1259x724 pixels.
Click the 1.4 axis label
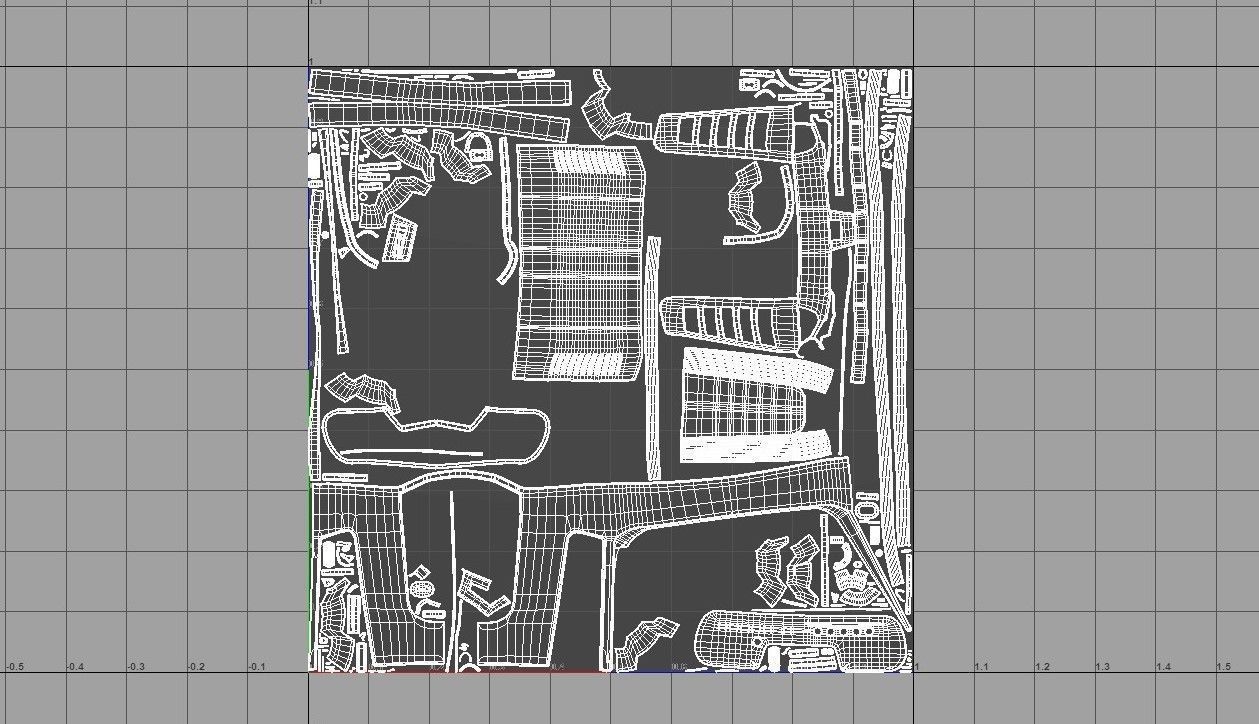[x=1163, y=666]
